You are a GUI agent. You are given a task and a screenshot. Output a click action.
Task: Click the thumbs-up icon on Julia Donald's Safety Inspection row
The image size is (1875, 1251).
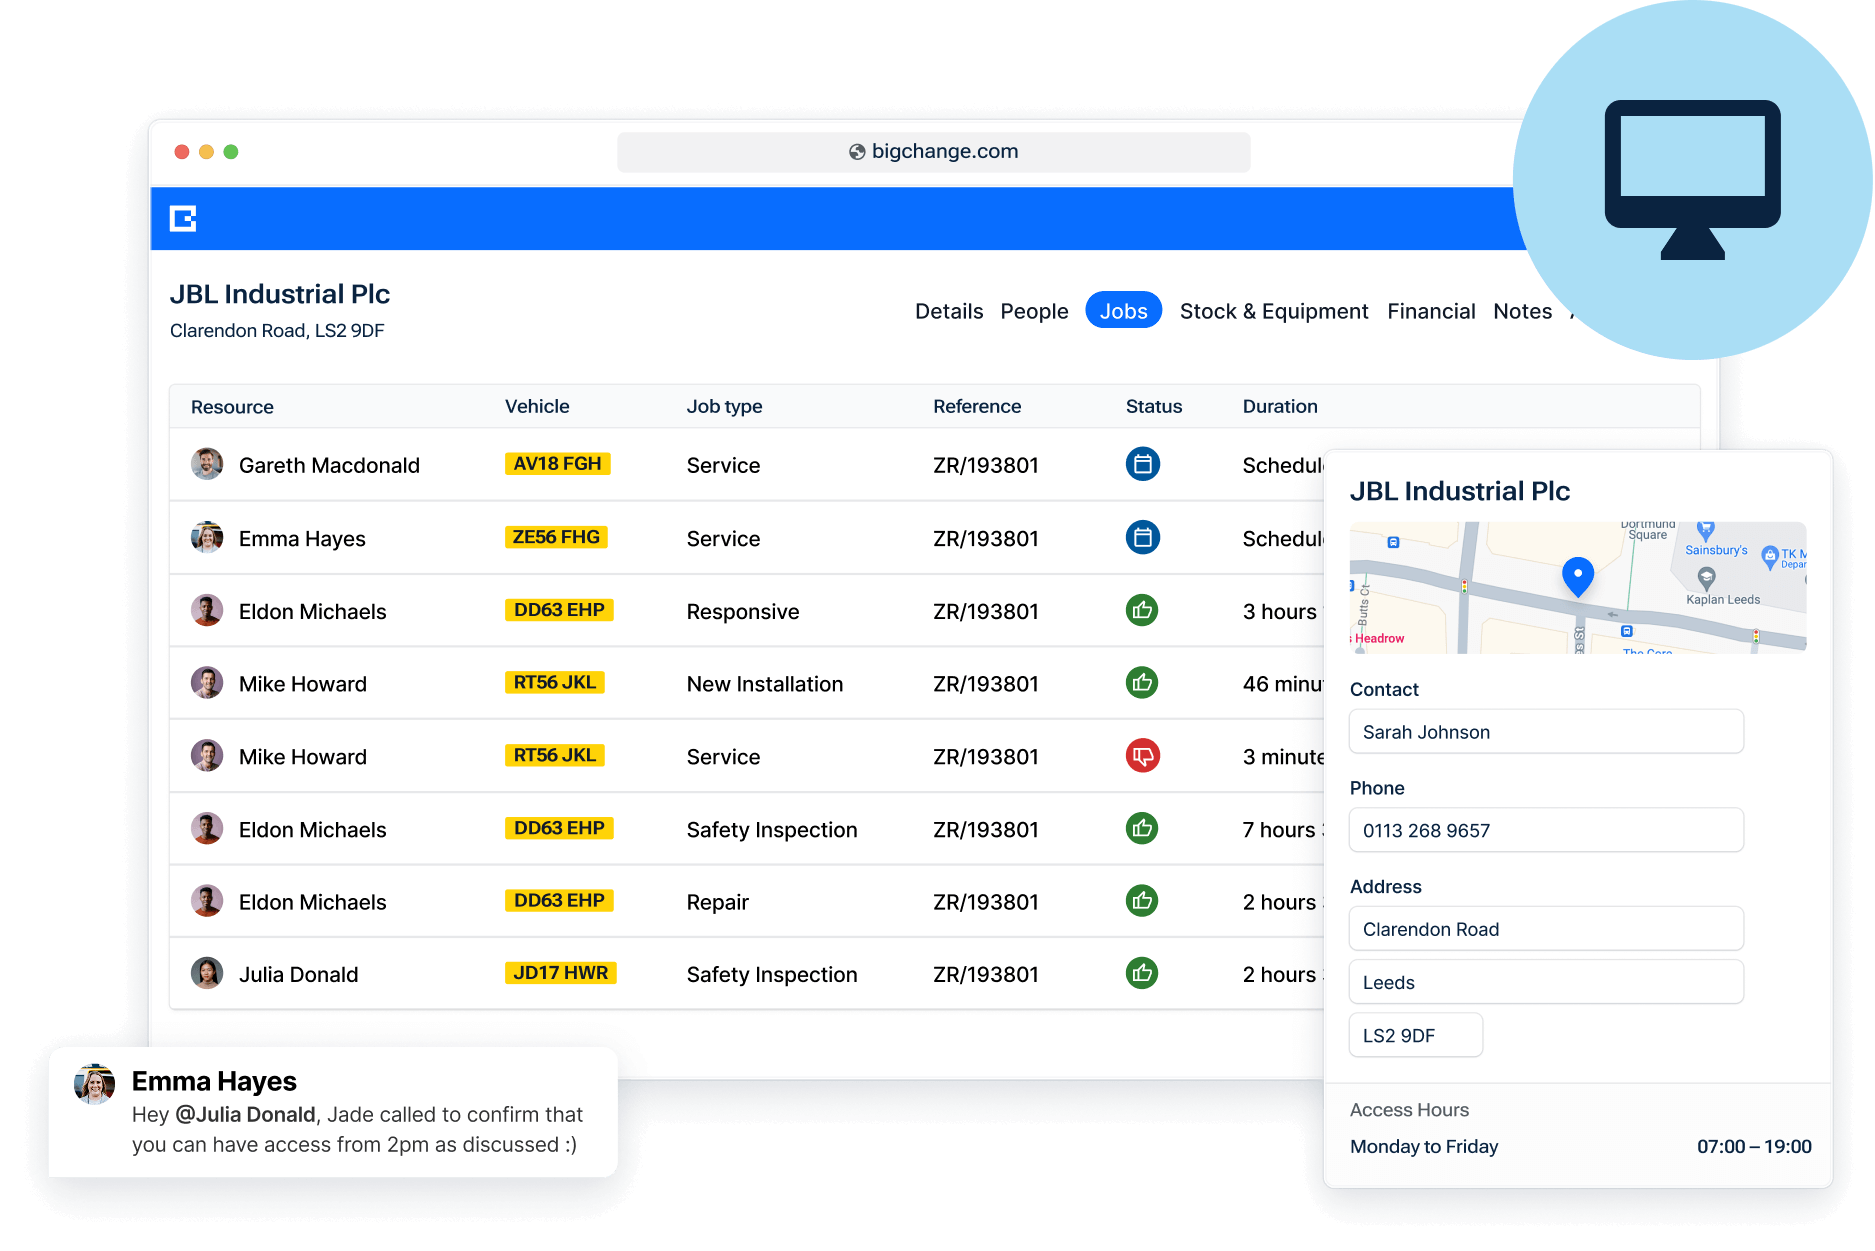(x=1142, y=973)
